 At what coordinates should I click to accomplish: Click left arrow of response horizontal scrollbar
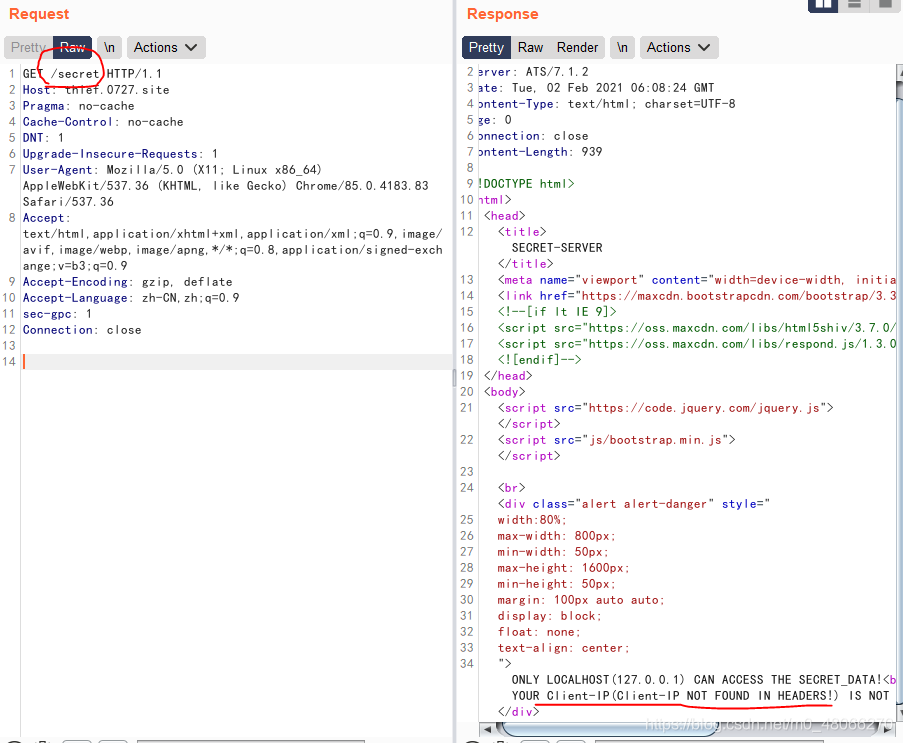[487, 729]
